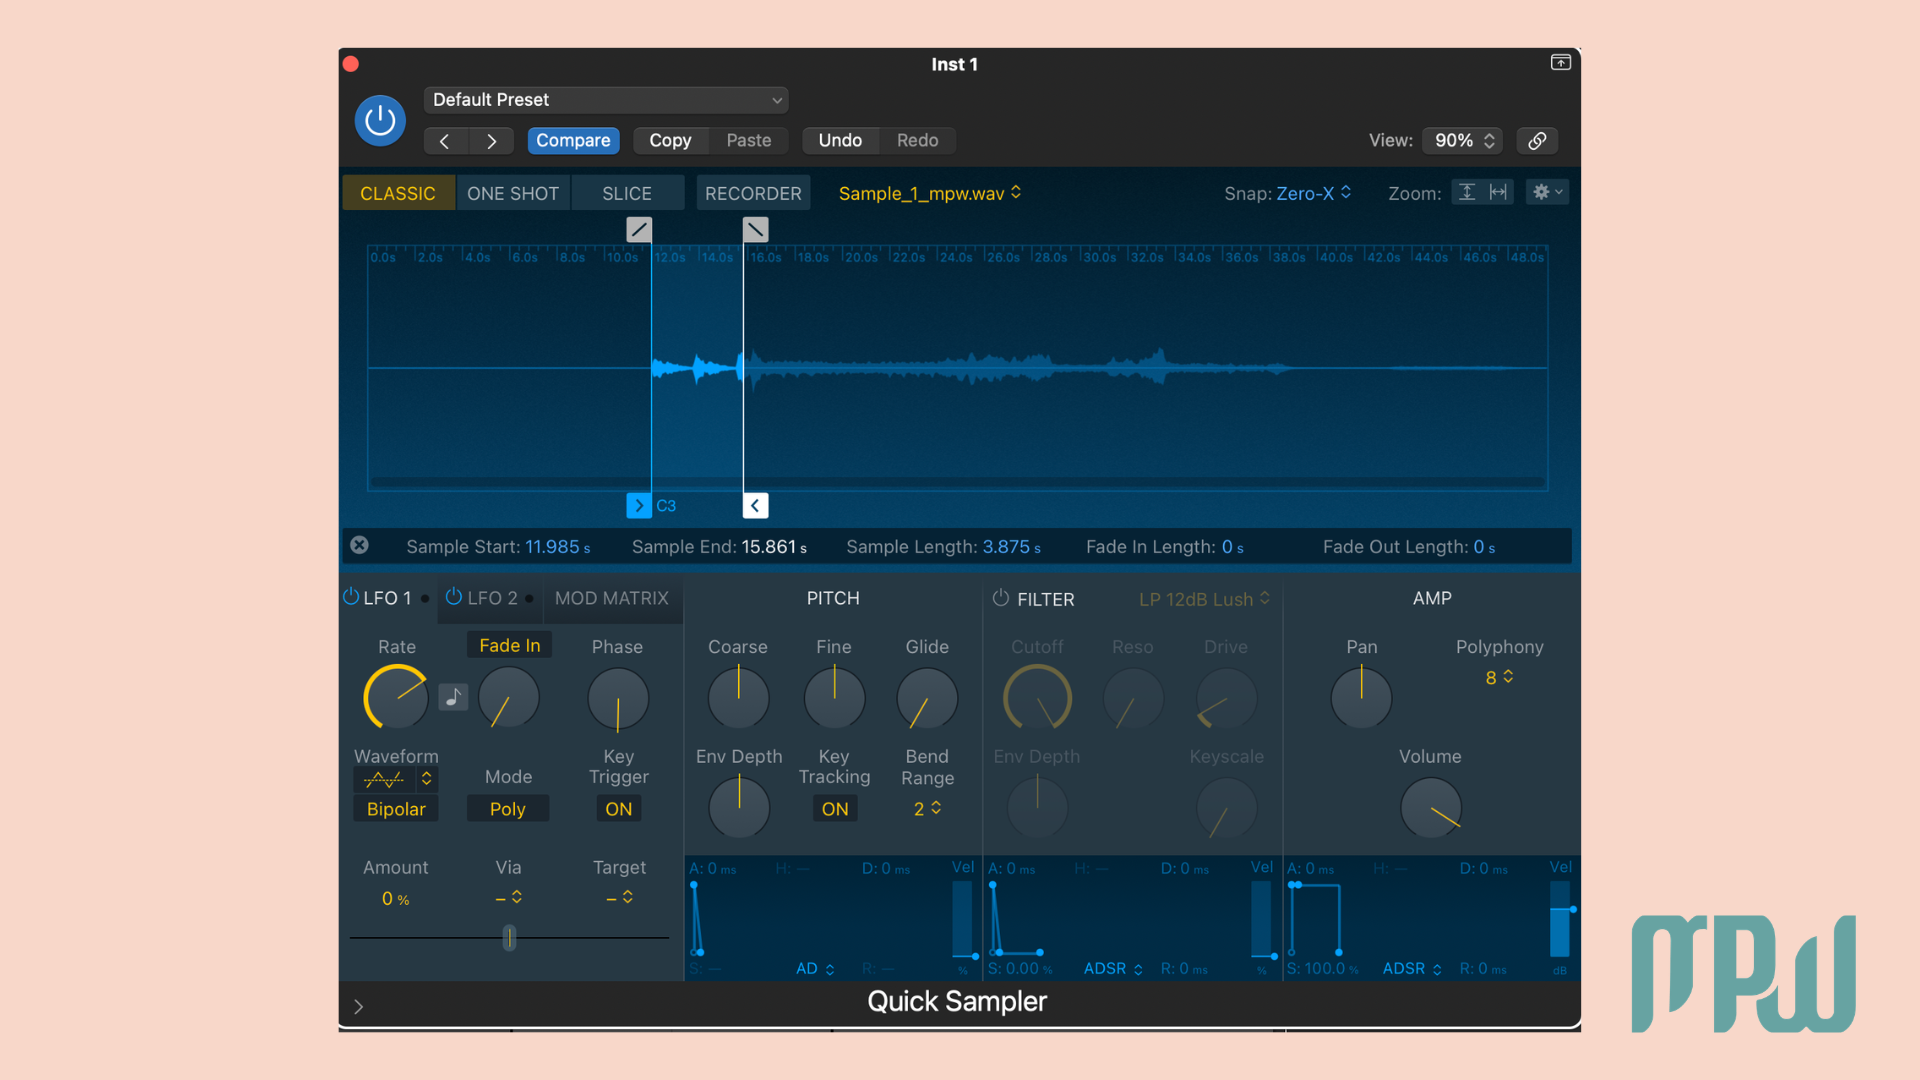Click the Compare button
The image size is (1920, 1080).
coord(573,140)
